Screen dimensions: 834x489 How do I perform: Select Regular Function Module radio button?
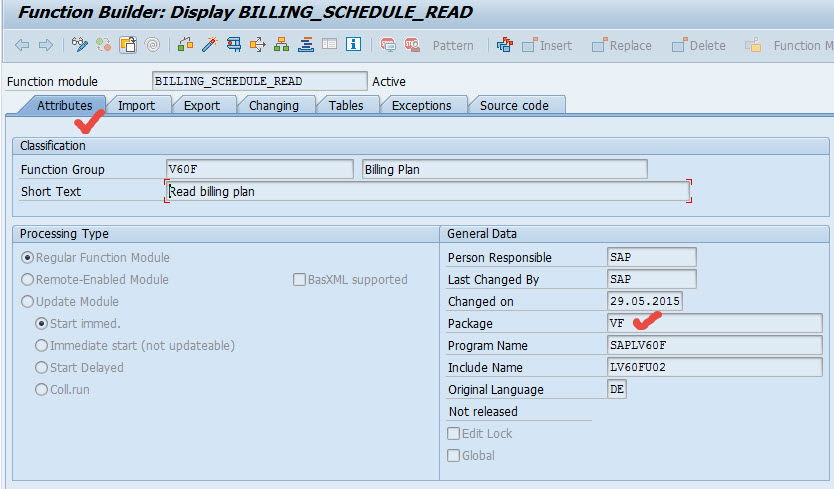click(27, 258)
